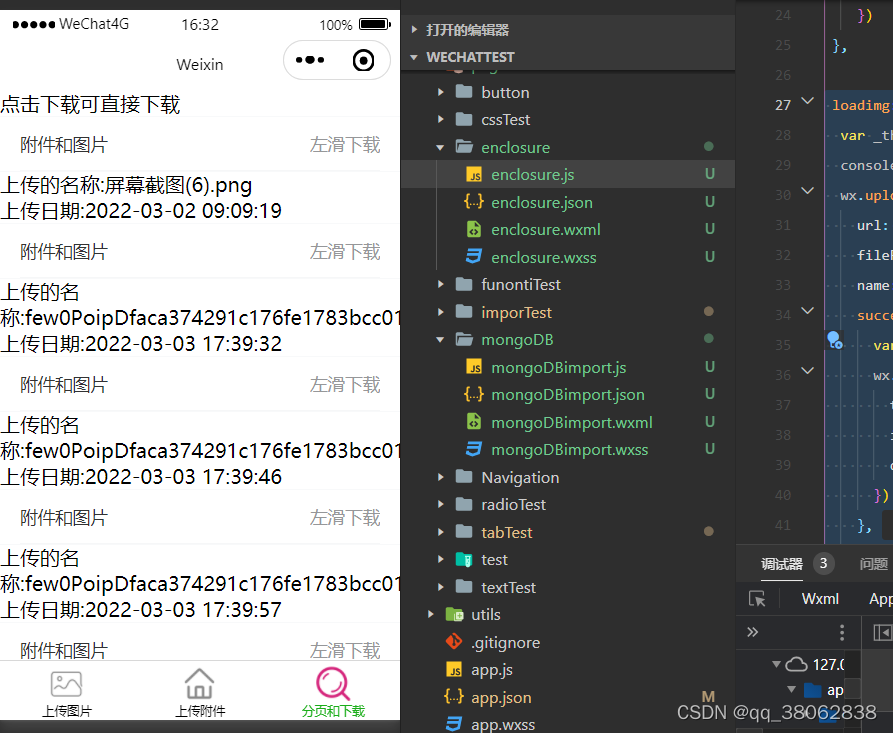The width and height of the screenshot is (893, 733).
Task: Click the enclosure.wxss stylesheet icon
Action: pos(474,257)
